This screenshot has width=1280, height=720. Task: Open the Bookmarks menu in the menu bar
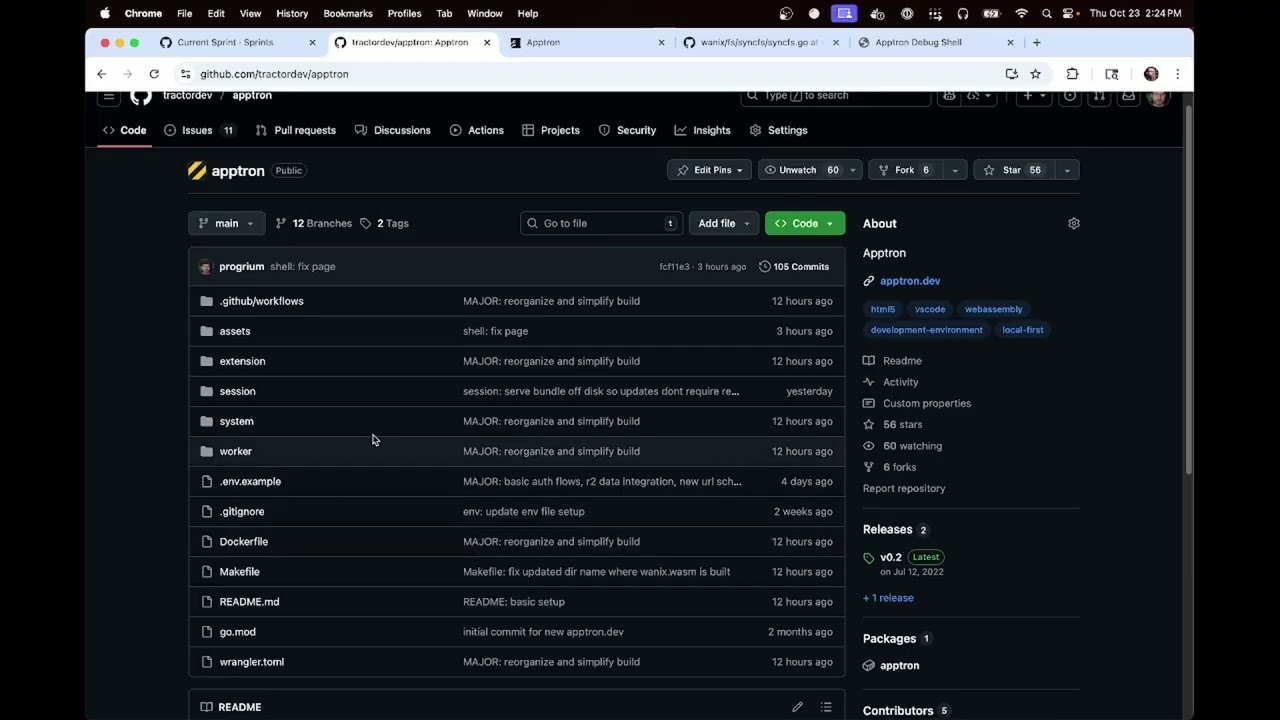(348, 14)
